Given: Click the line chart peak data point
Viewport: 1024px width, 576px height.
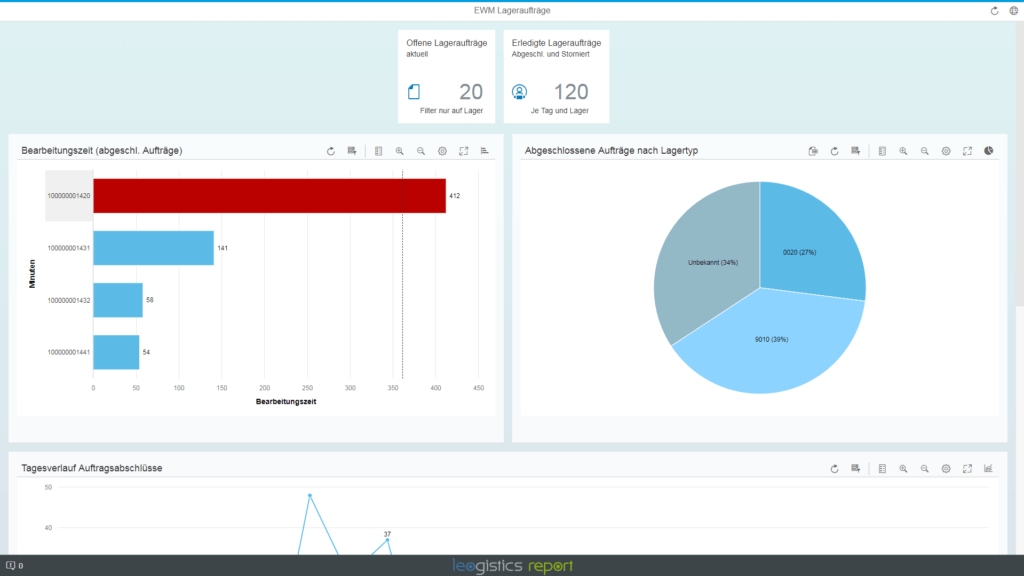Looking at the screenshot, I should 310,496.
